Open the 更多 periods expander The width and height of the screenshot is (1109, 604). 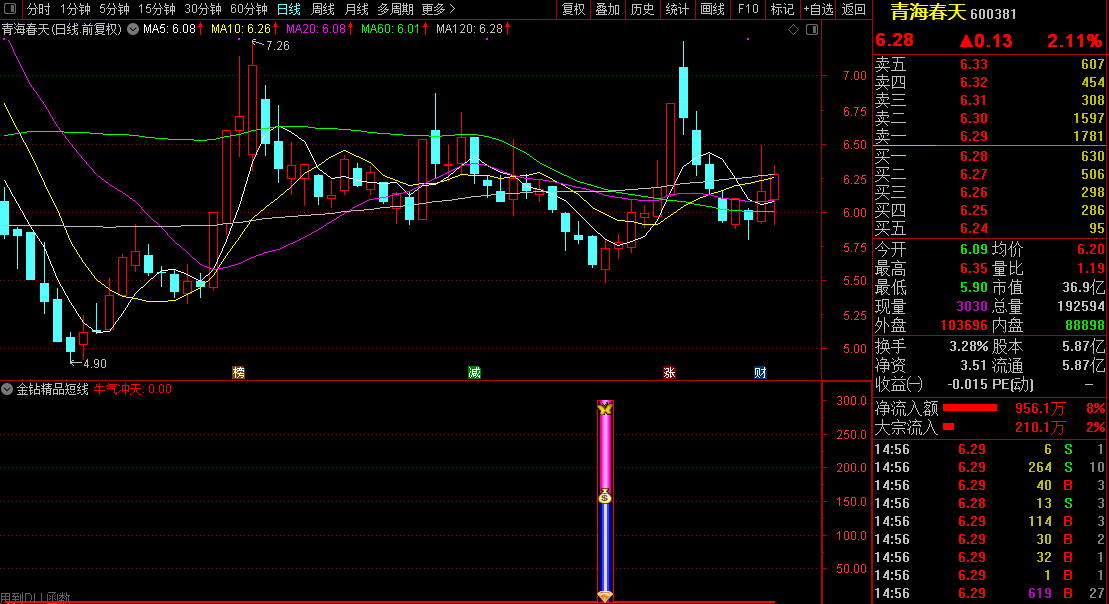coord(436,9)
